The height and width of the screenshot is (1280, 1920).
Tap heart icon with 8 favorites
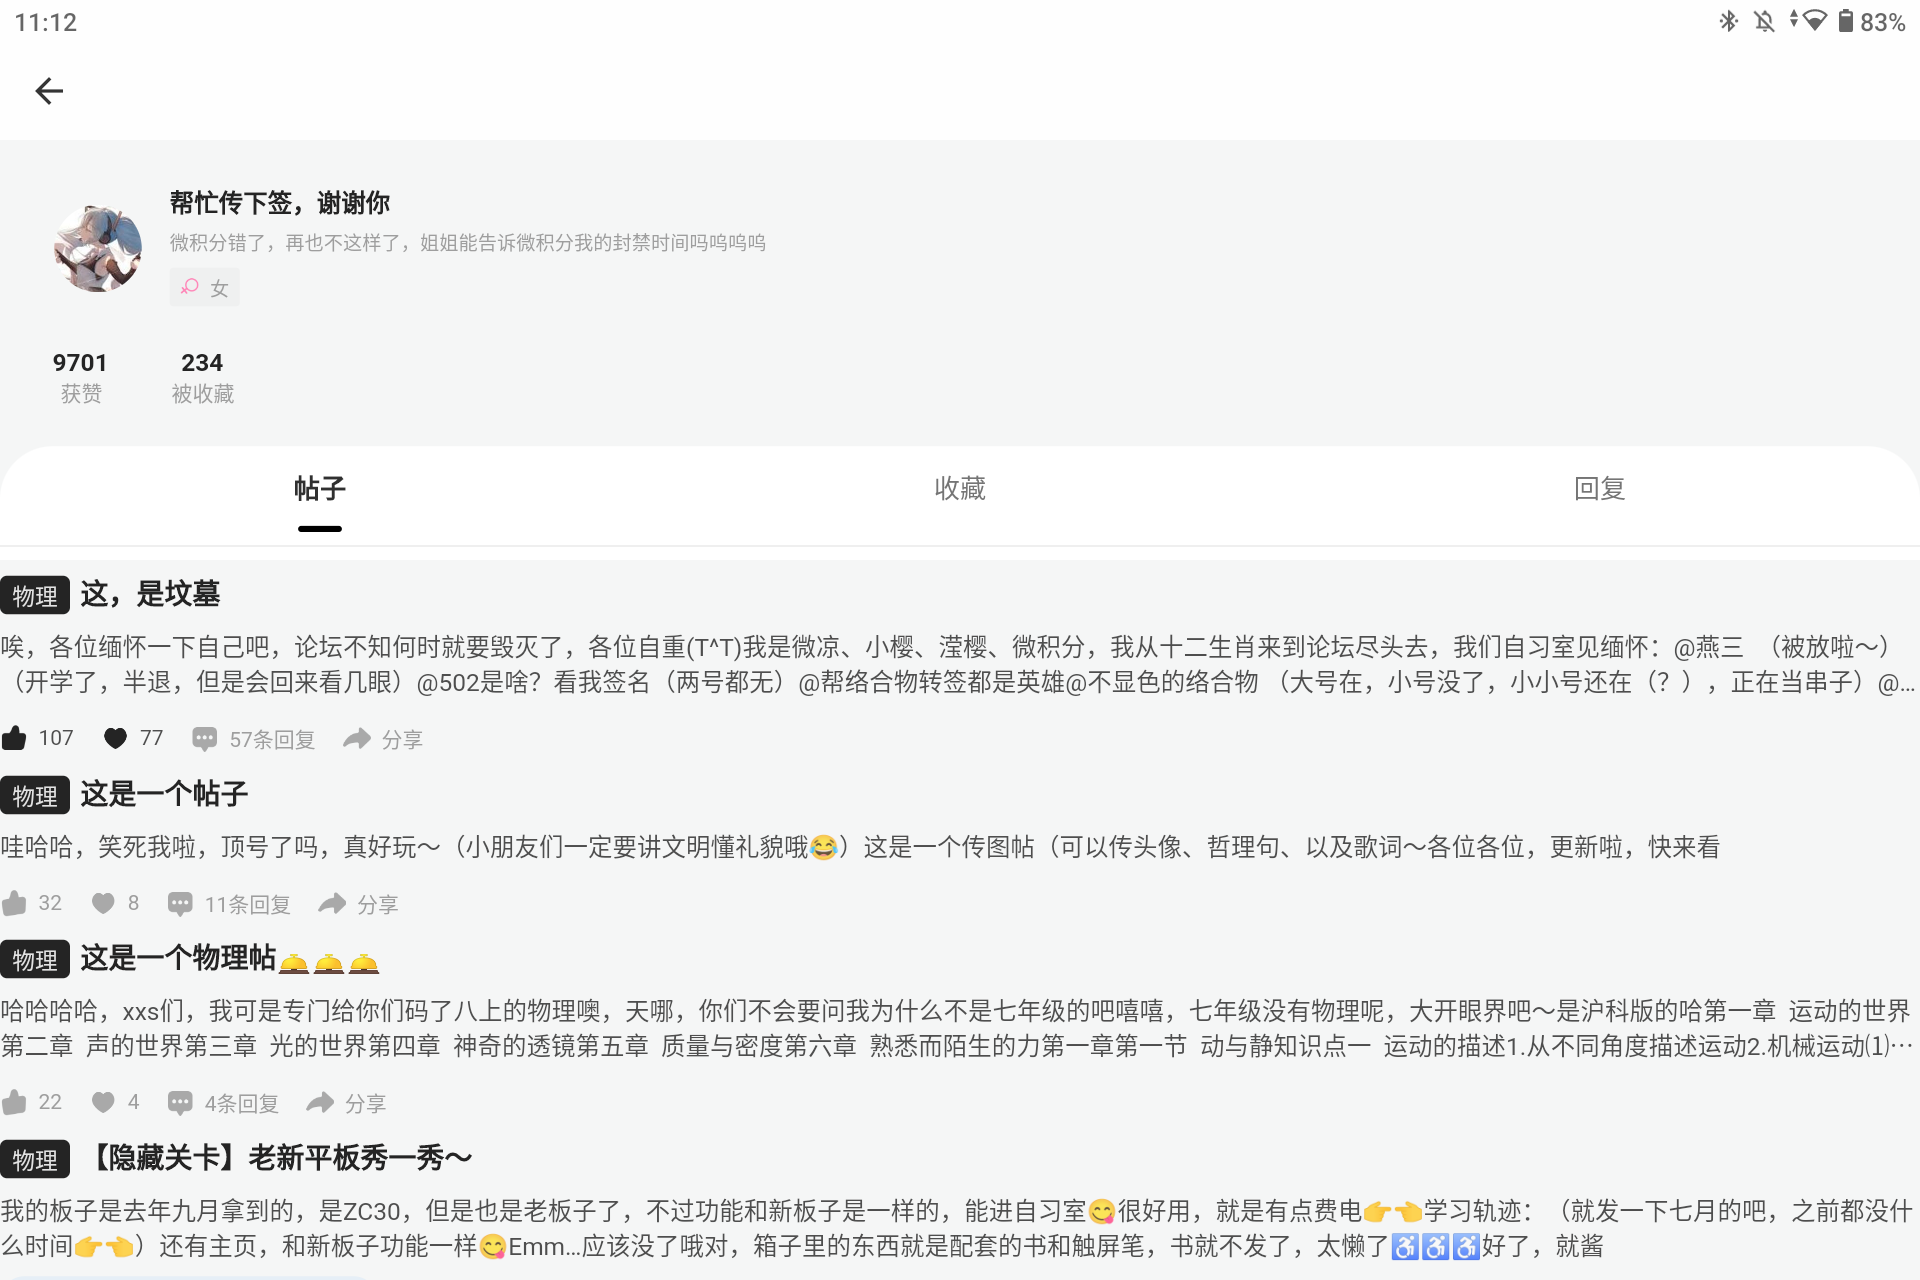click(103, 904)
